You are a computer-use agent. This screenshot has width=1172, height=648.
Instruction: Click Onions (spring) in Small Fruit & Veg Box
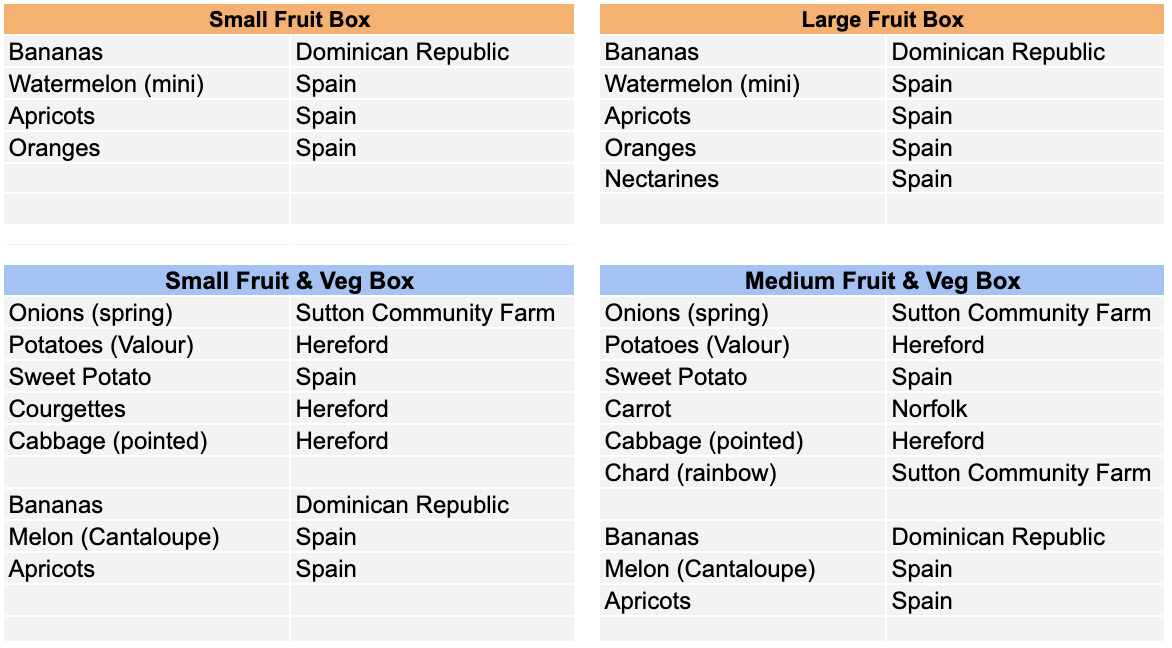tap(146, 312)
